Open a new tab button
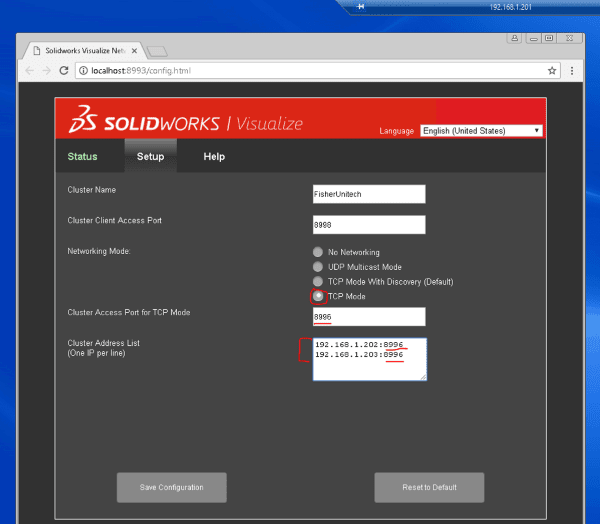 (x=157, y=51)
